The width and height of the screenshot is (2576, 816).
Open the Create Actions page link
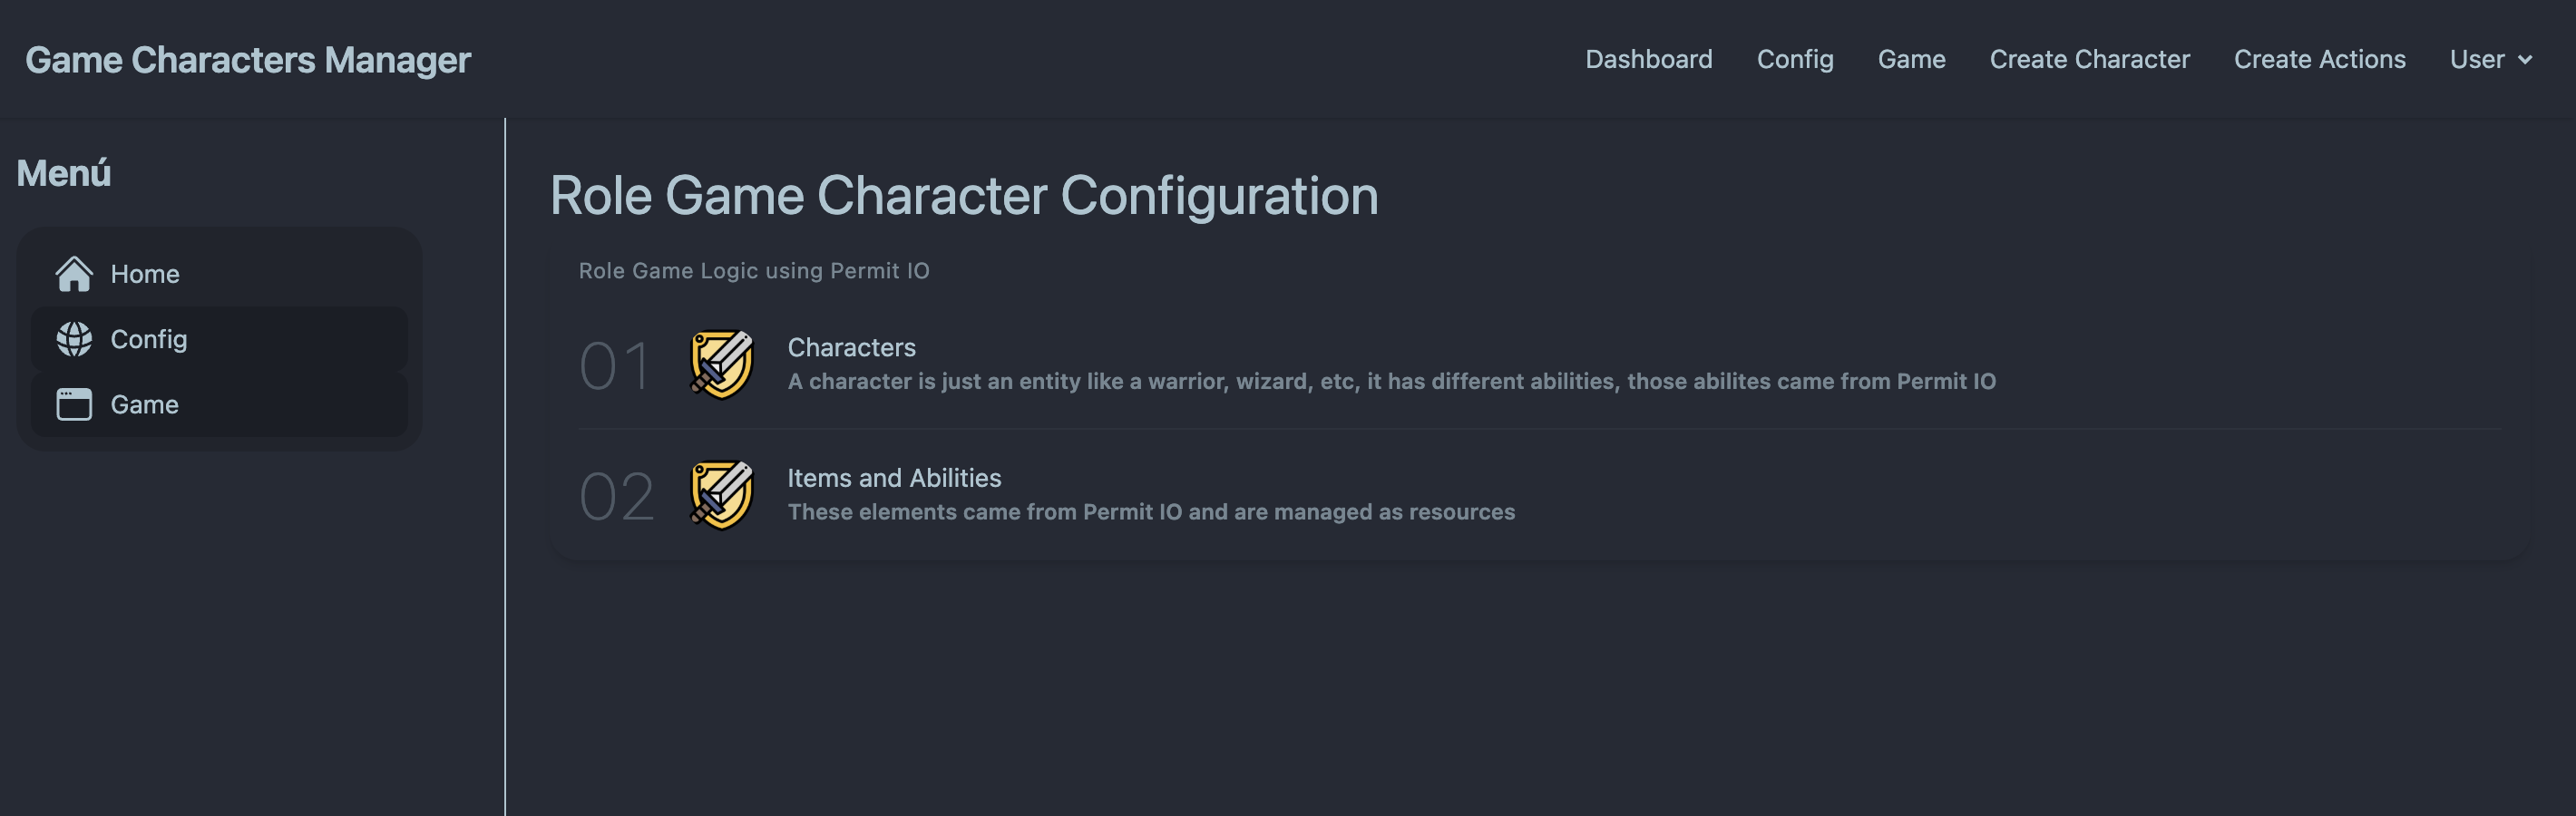pyautogui.click(x=2319, y=59)
